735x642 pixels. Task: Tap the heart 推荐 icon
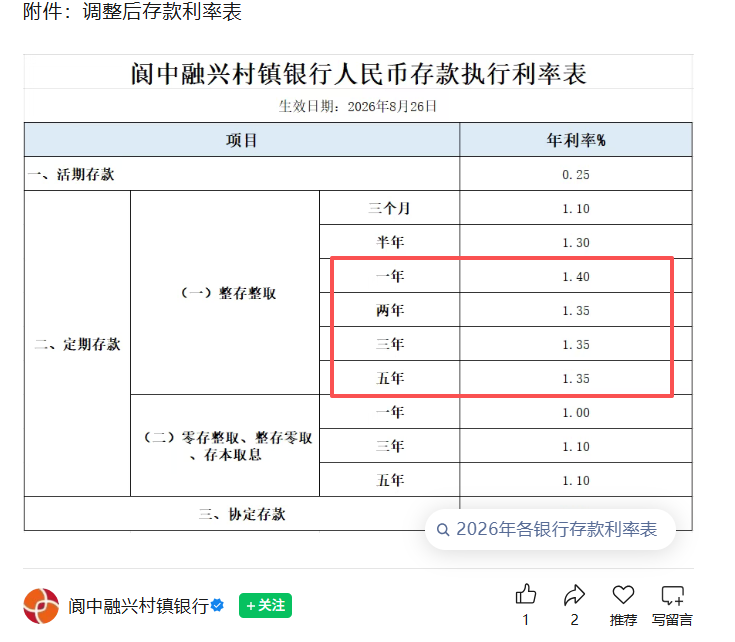(x=623, y=595)
